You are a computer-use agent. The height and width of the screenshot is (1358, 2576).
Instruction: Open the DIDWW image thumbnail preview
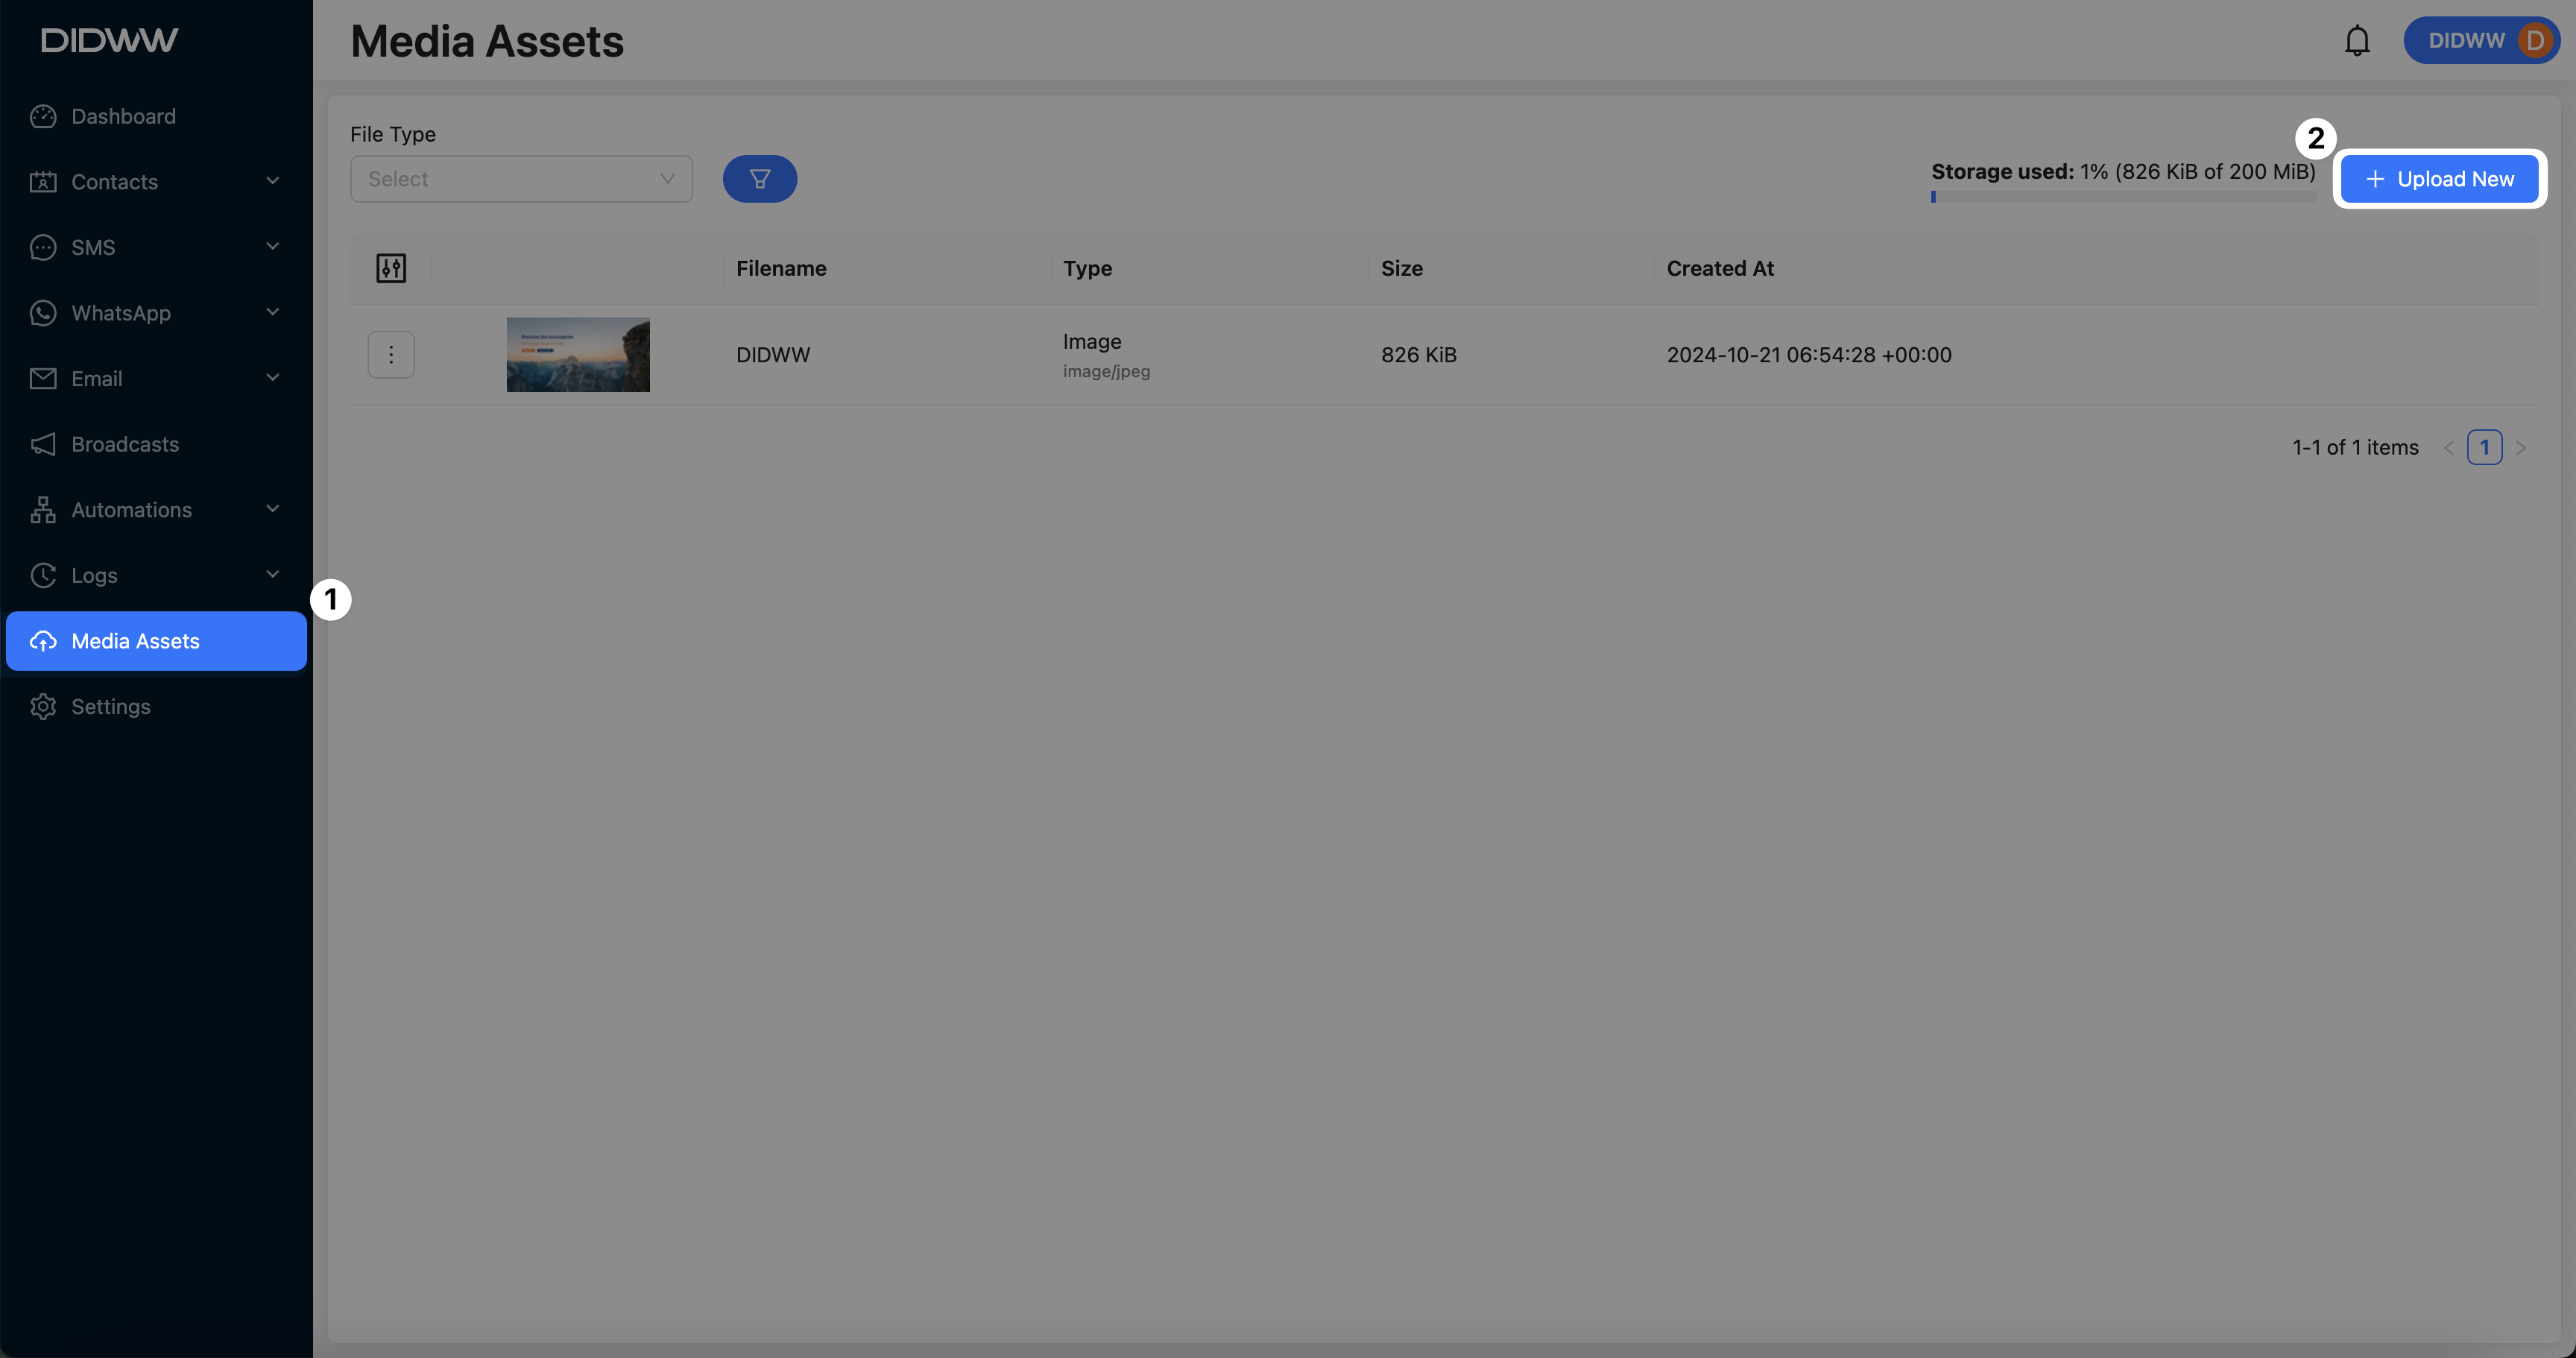coord(578,355)
